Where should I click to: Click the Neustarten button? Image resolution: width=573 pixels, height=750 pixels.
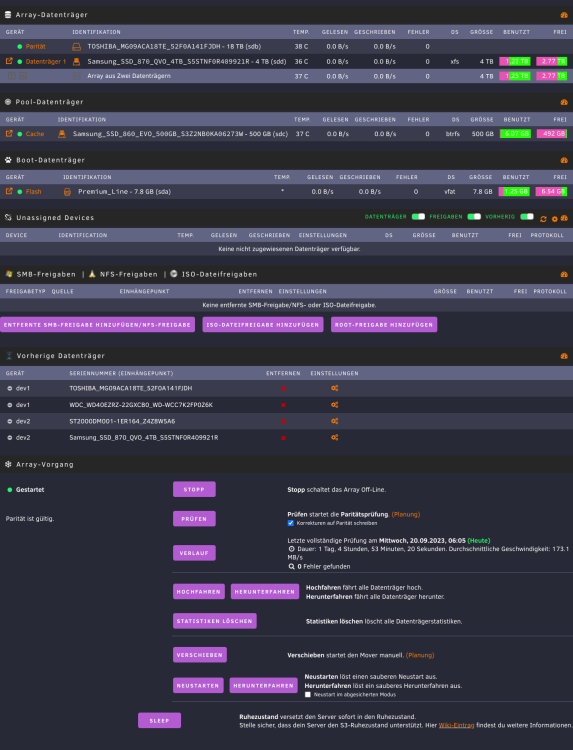(x=198, y=685)
